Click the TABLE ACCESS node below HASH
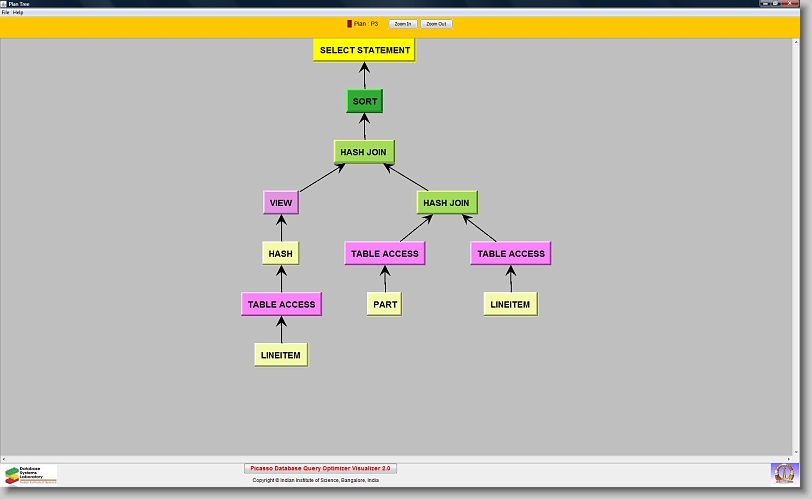 pyautogui.click(x=281, y=304)
